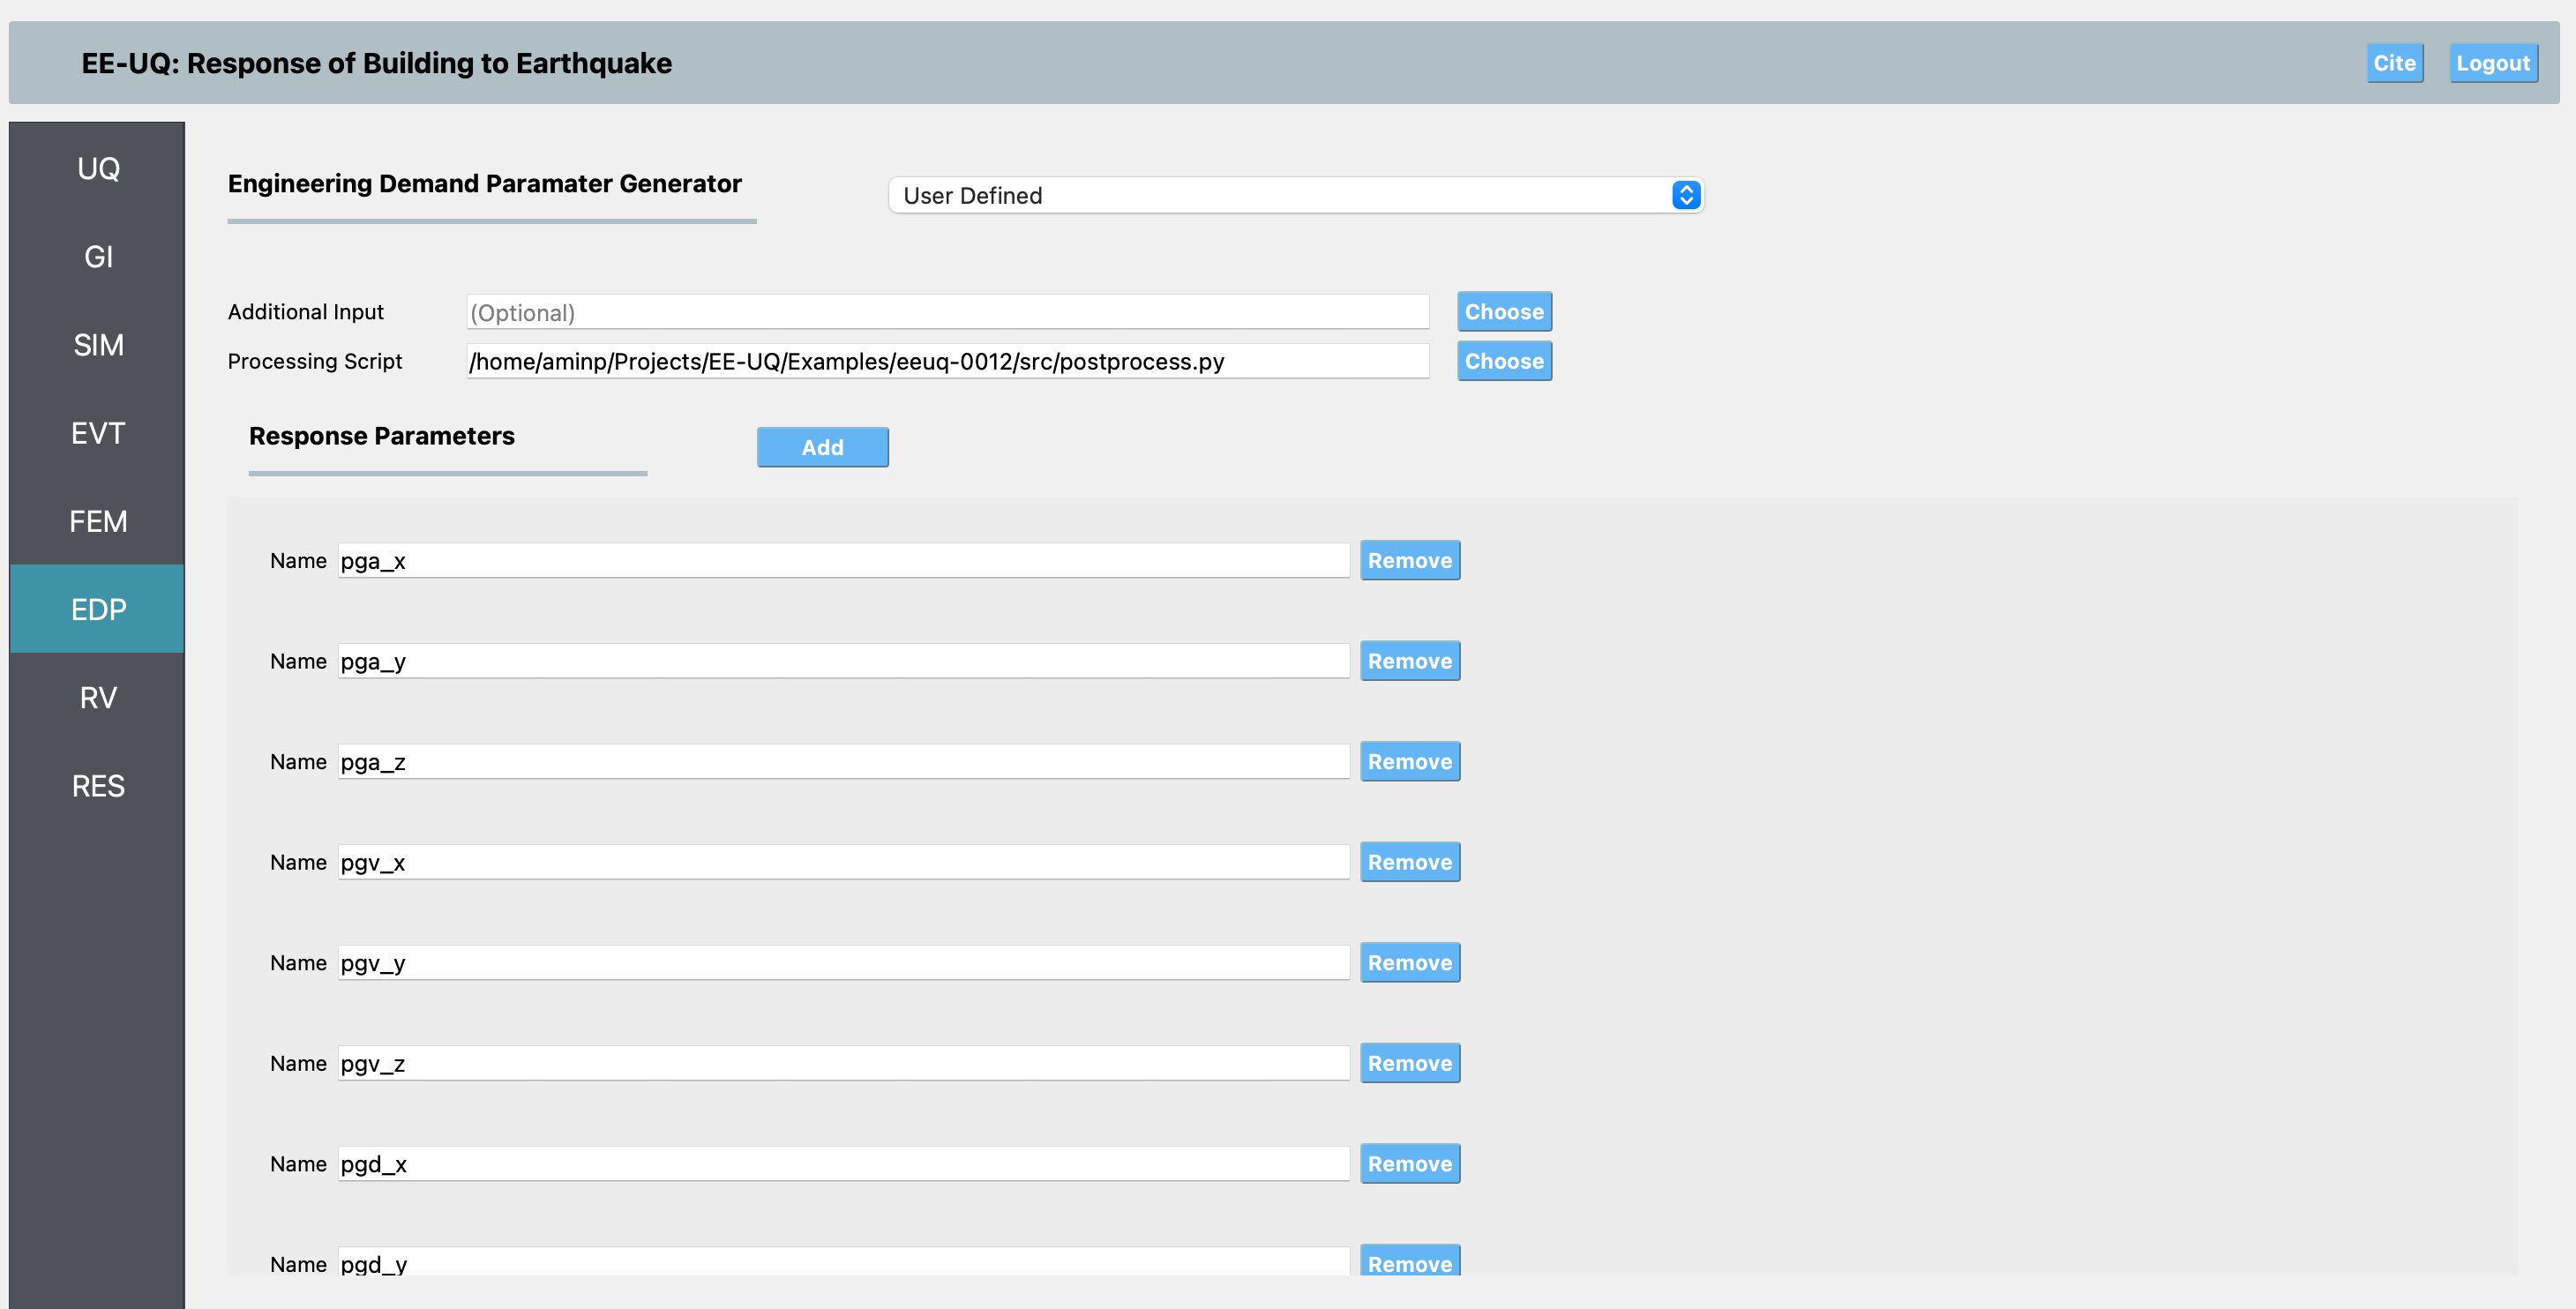
Task: Remove the pgd_x parameter row
Action: point(1409,1164)
